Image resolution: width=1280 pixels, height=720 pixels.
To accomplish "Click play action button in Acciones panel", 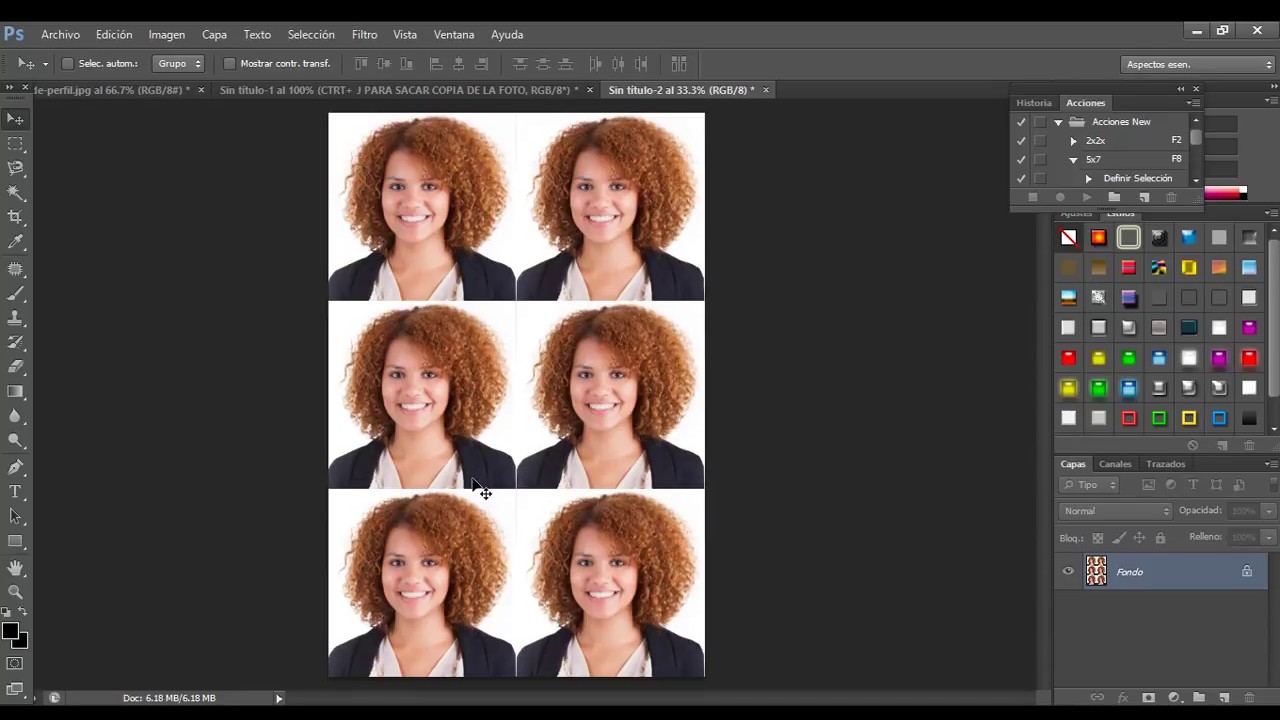I will pyautogui.click(x=1087, y=197).
